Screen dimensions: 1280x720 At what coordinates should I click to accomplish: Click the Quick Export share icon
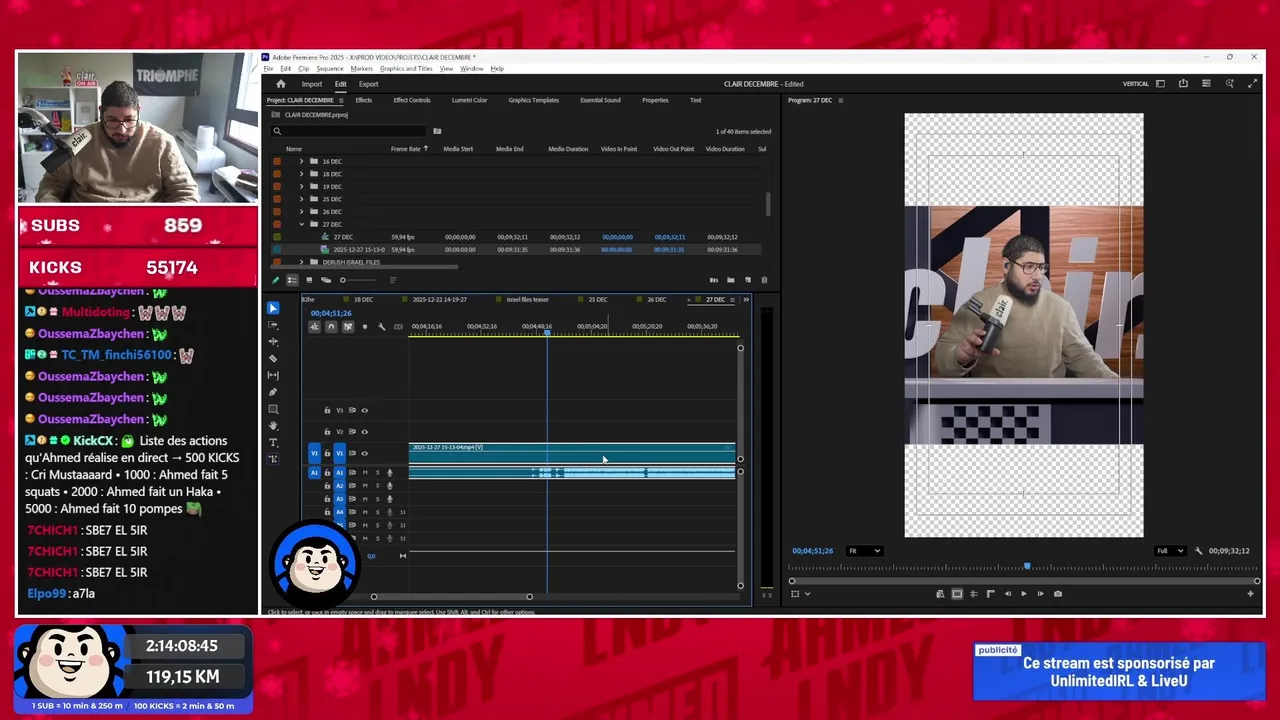1183,84
